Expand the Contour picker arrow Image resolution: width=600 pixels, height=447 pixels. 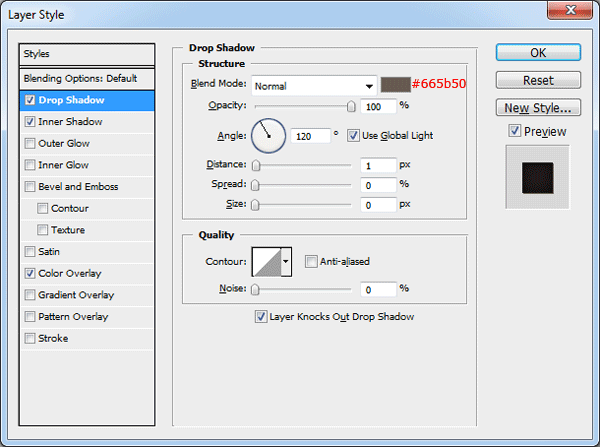click(286, 262)
